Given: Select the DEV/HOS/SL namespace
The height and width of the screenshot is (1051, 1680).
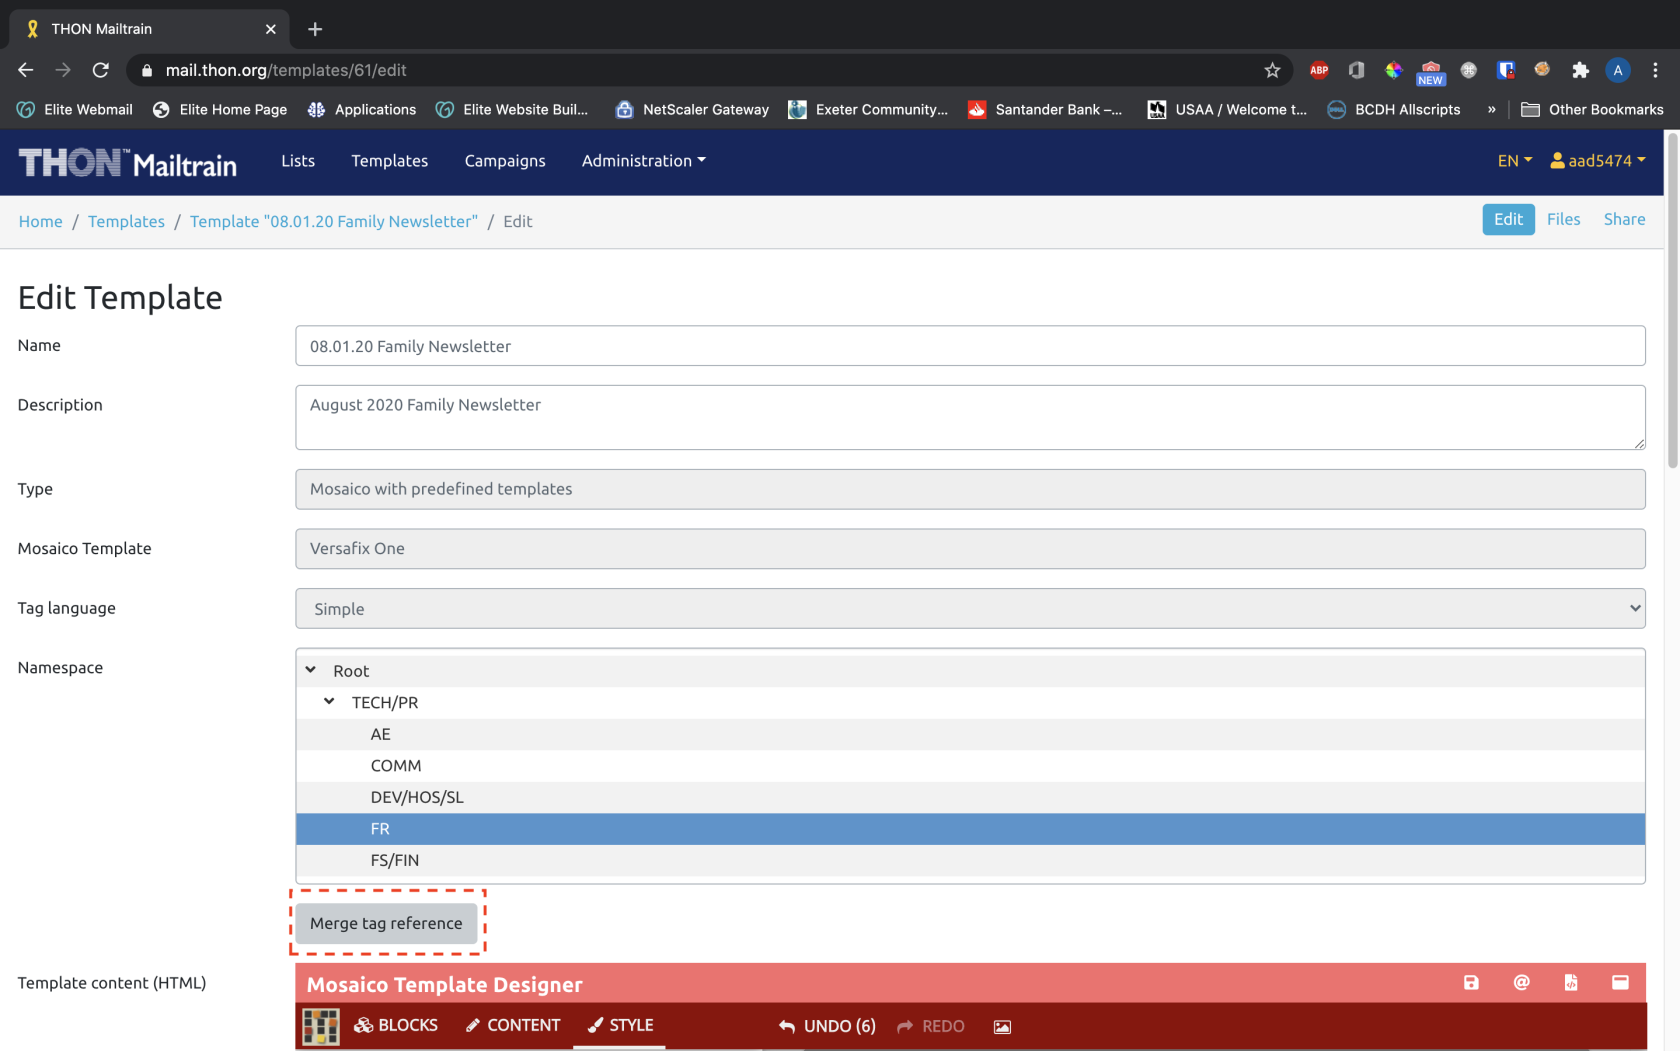Looking at the screenshot, I should click(970, 797).
